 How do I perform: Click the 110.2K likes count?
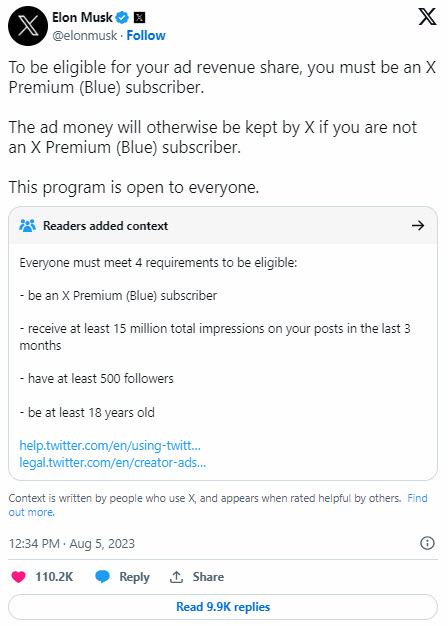(x=54, y=577)
